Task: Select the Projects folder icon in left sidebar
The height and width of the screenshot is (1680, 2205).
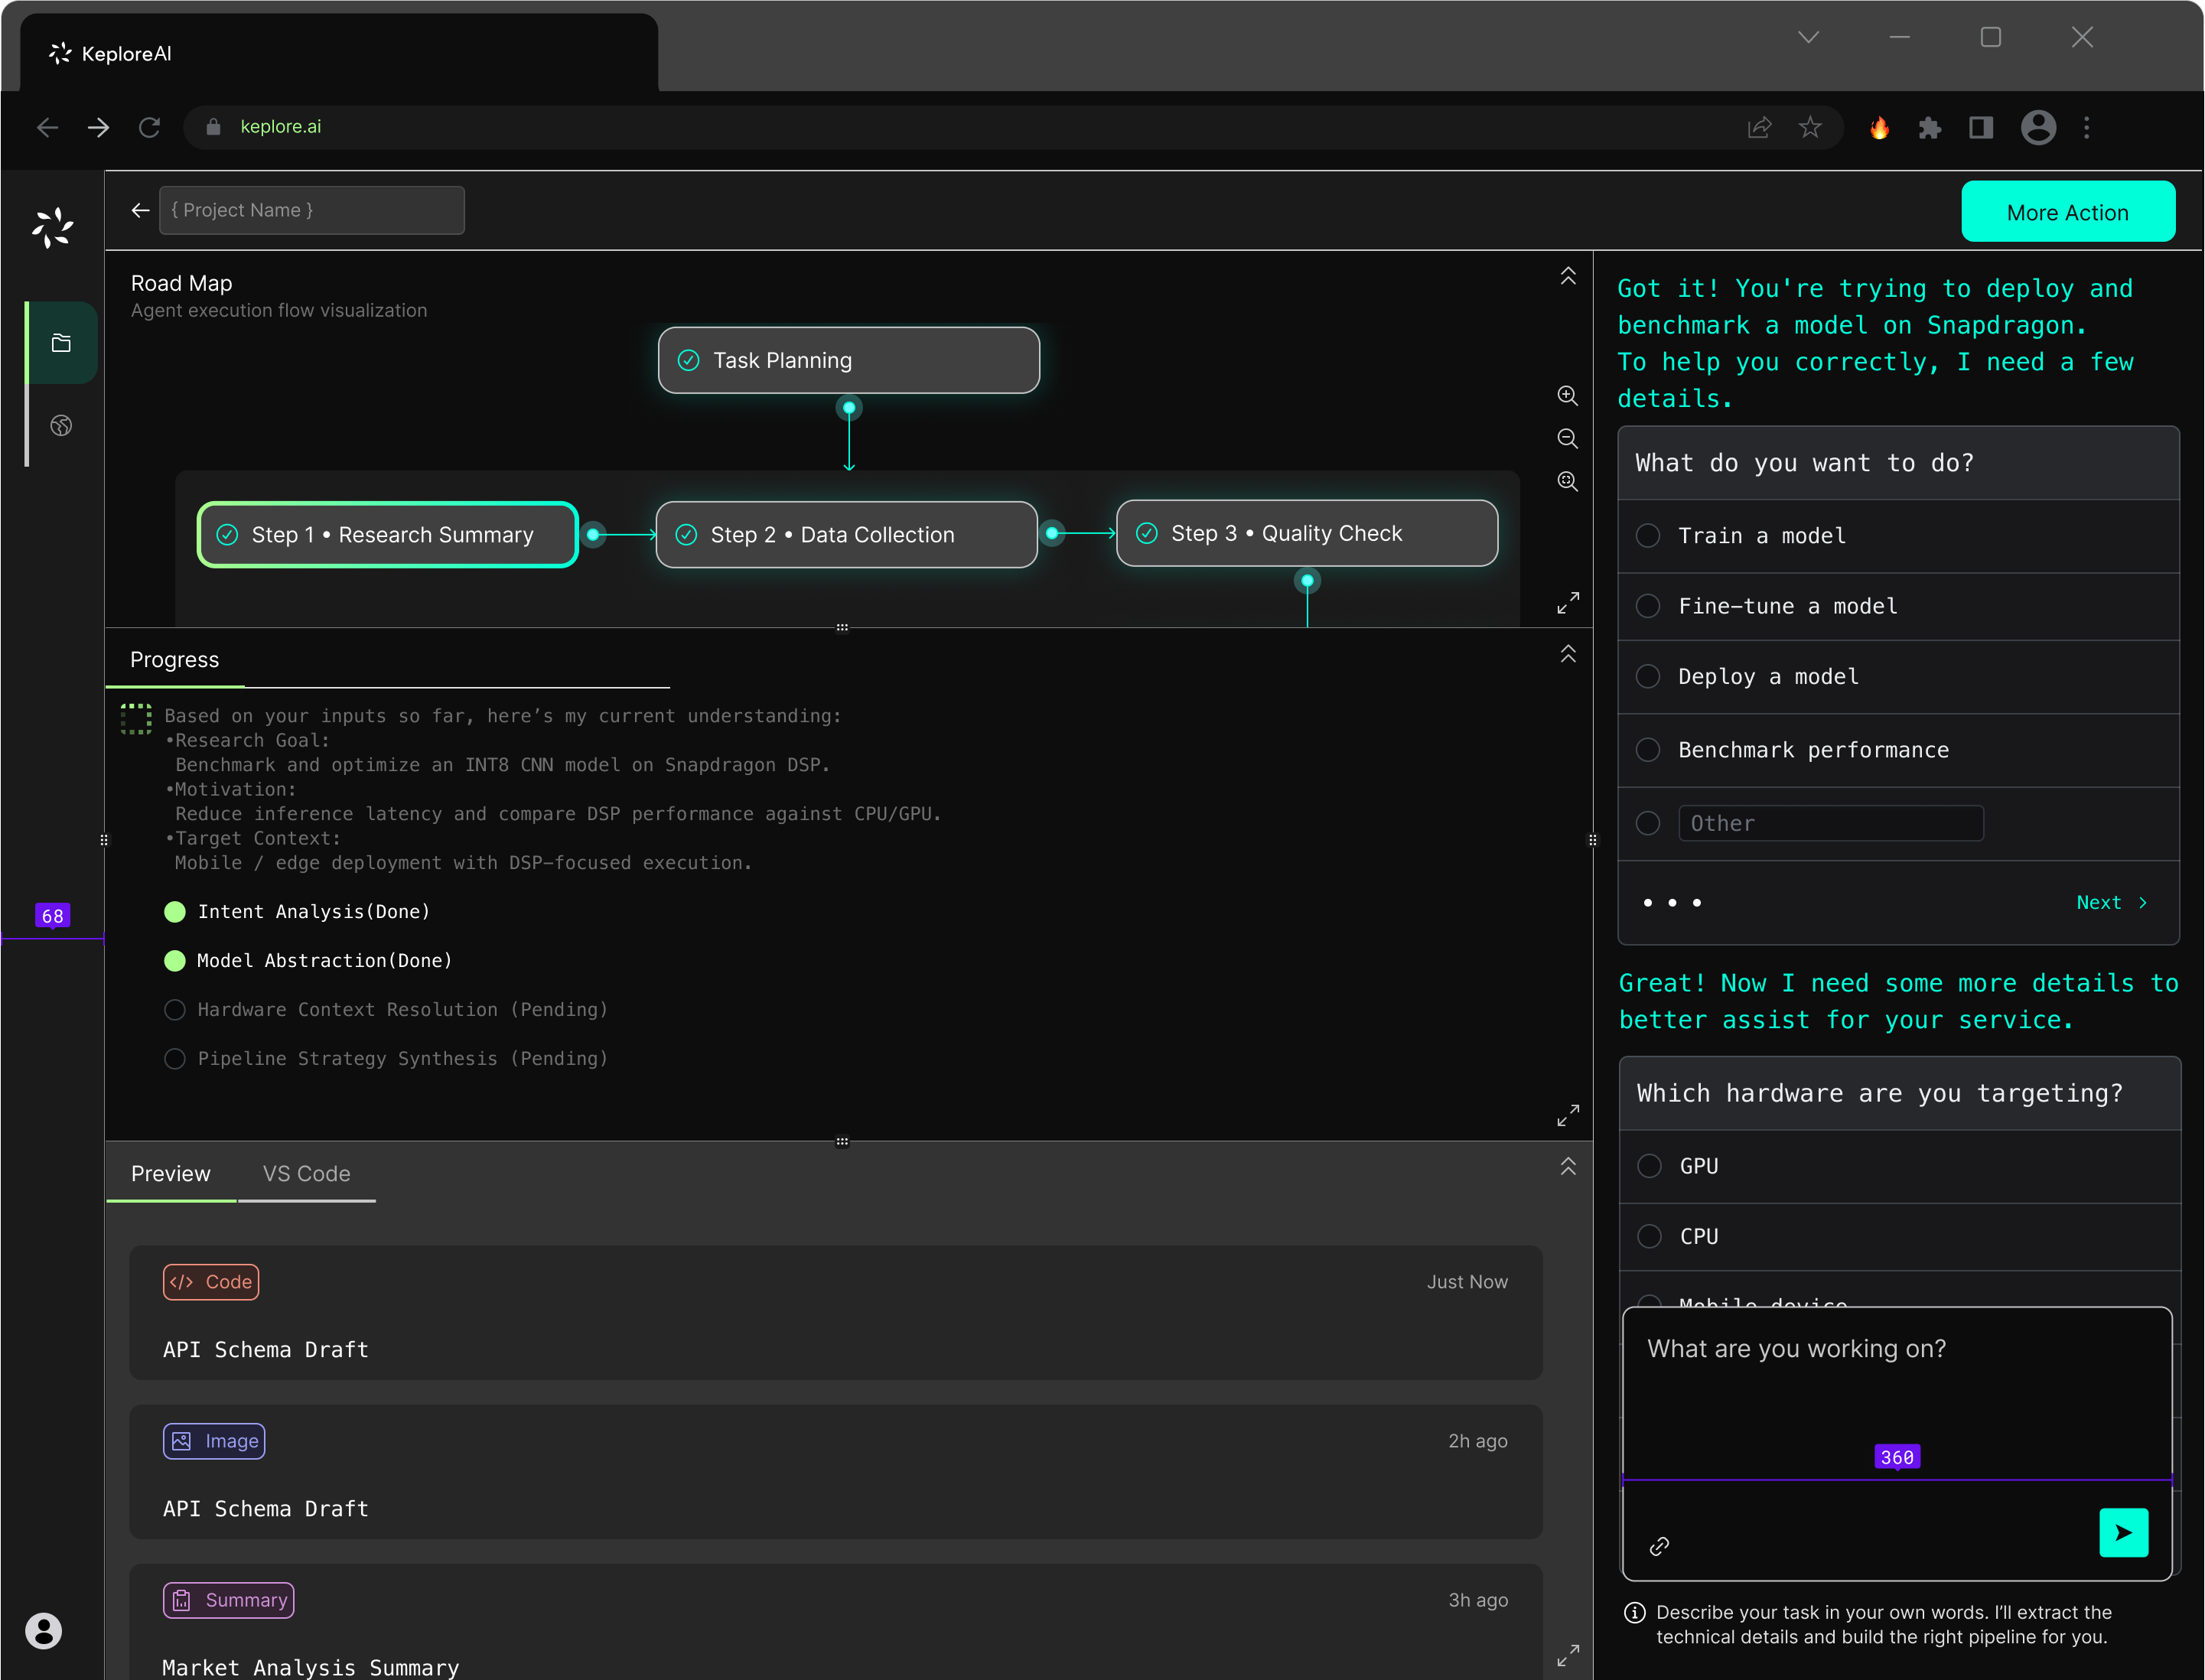Action: [61, 343]
